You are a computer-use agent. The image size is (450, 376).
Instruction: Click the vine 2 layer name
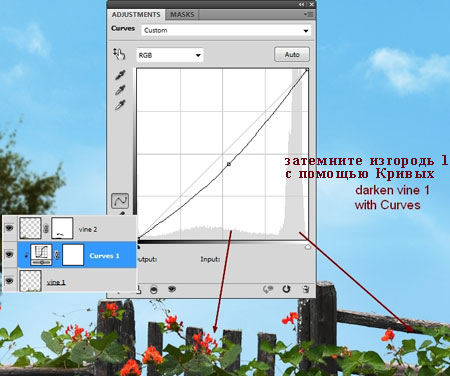coord(88,229)
